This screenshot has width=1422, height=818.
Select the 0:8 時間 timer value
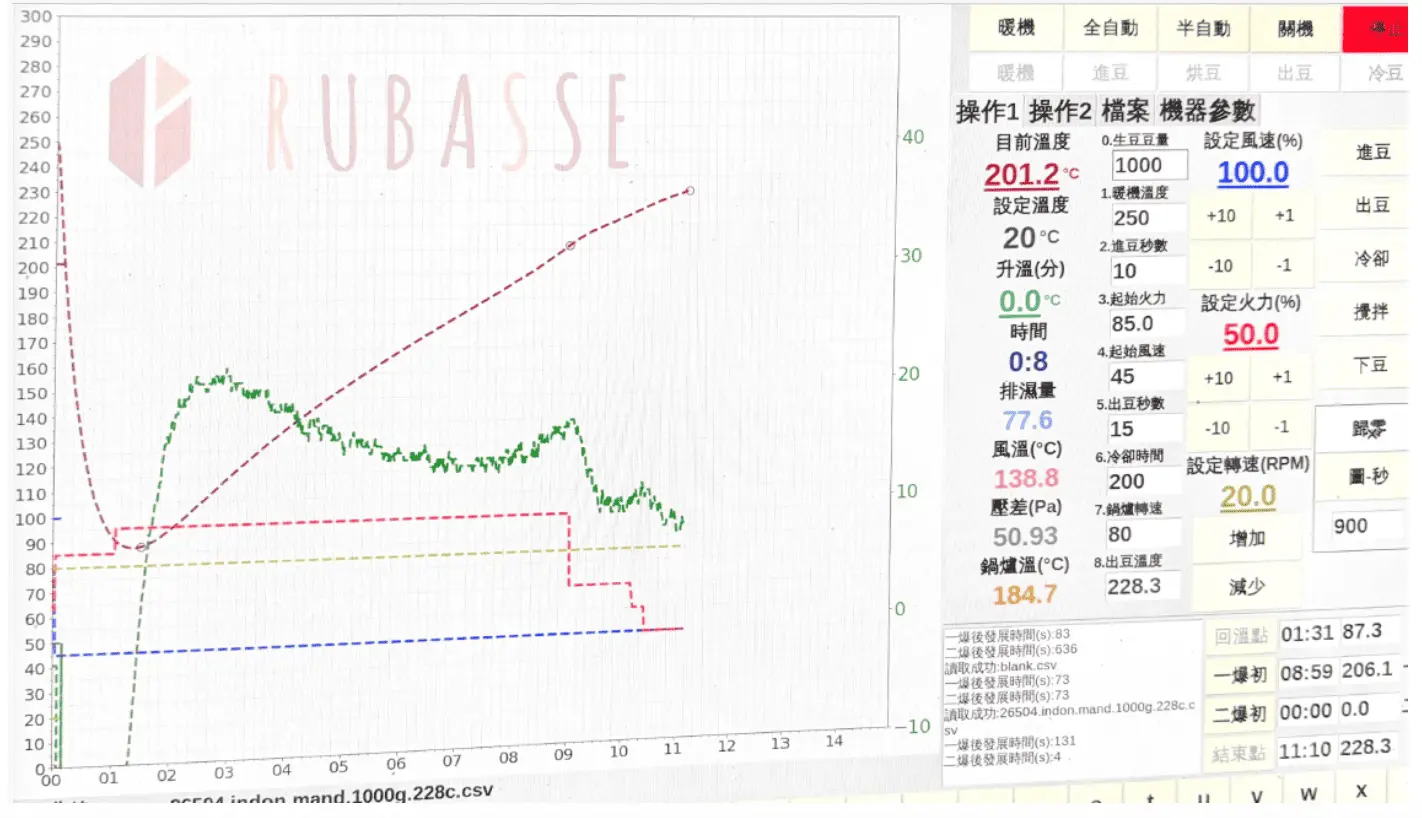1027,361
